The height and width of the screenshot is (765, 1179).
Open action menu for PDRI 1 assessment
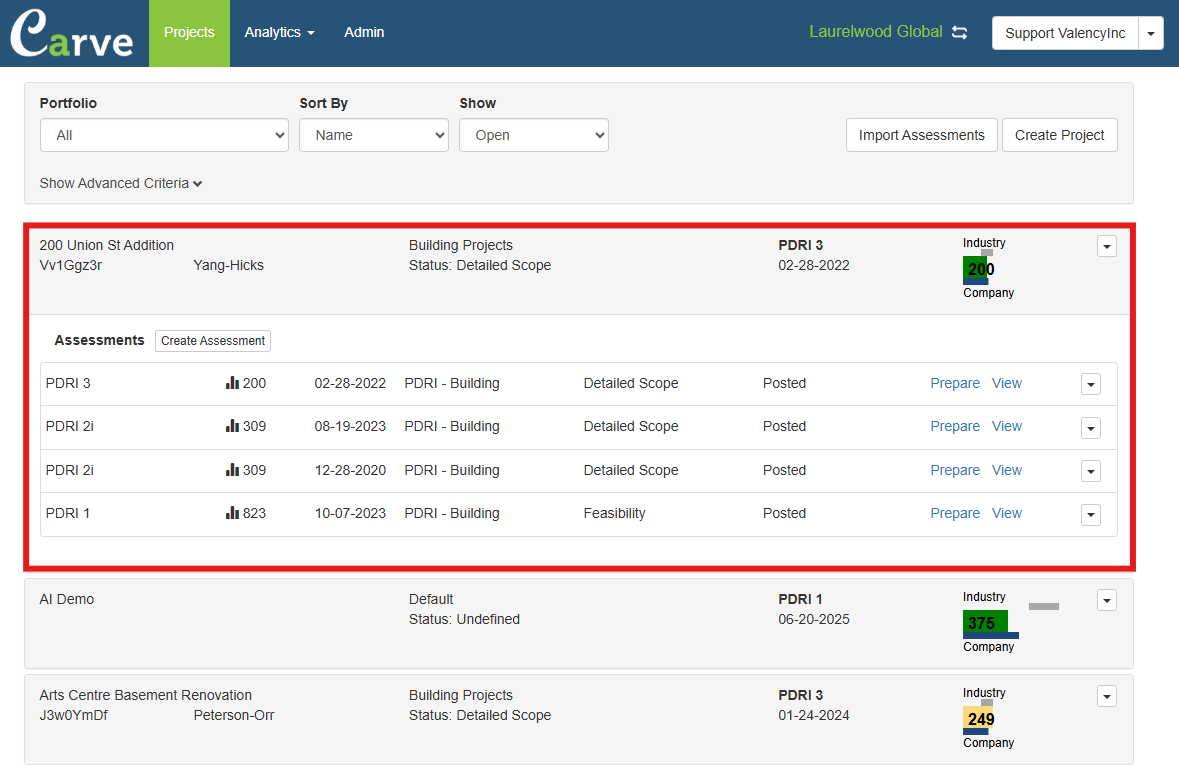(x=1091, y=514)
